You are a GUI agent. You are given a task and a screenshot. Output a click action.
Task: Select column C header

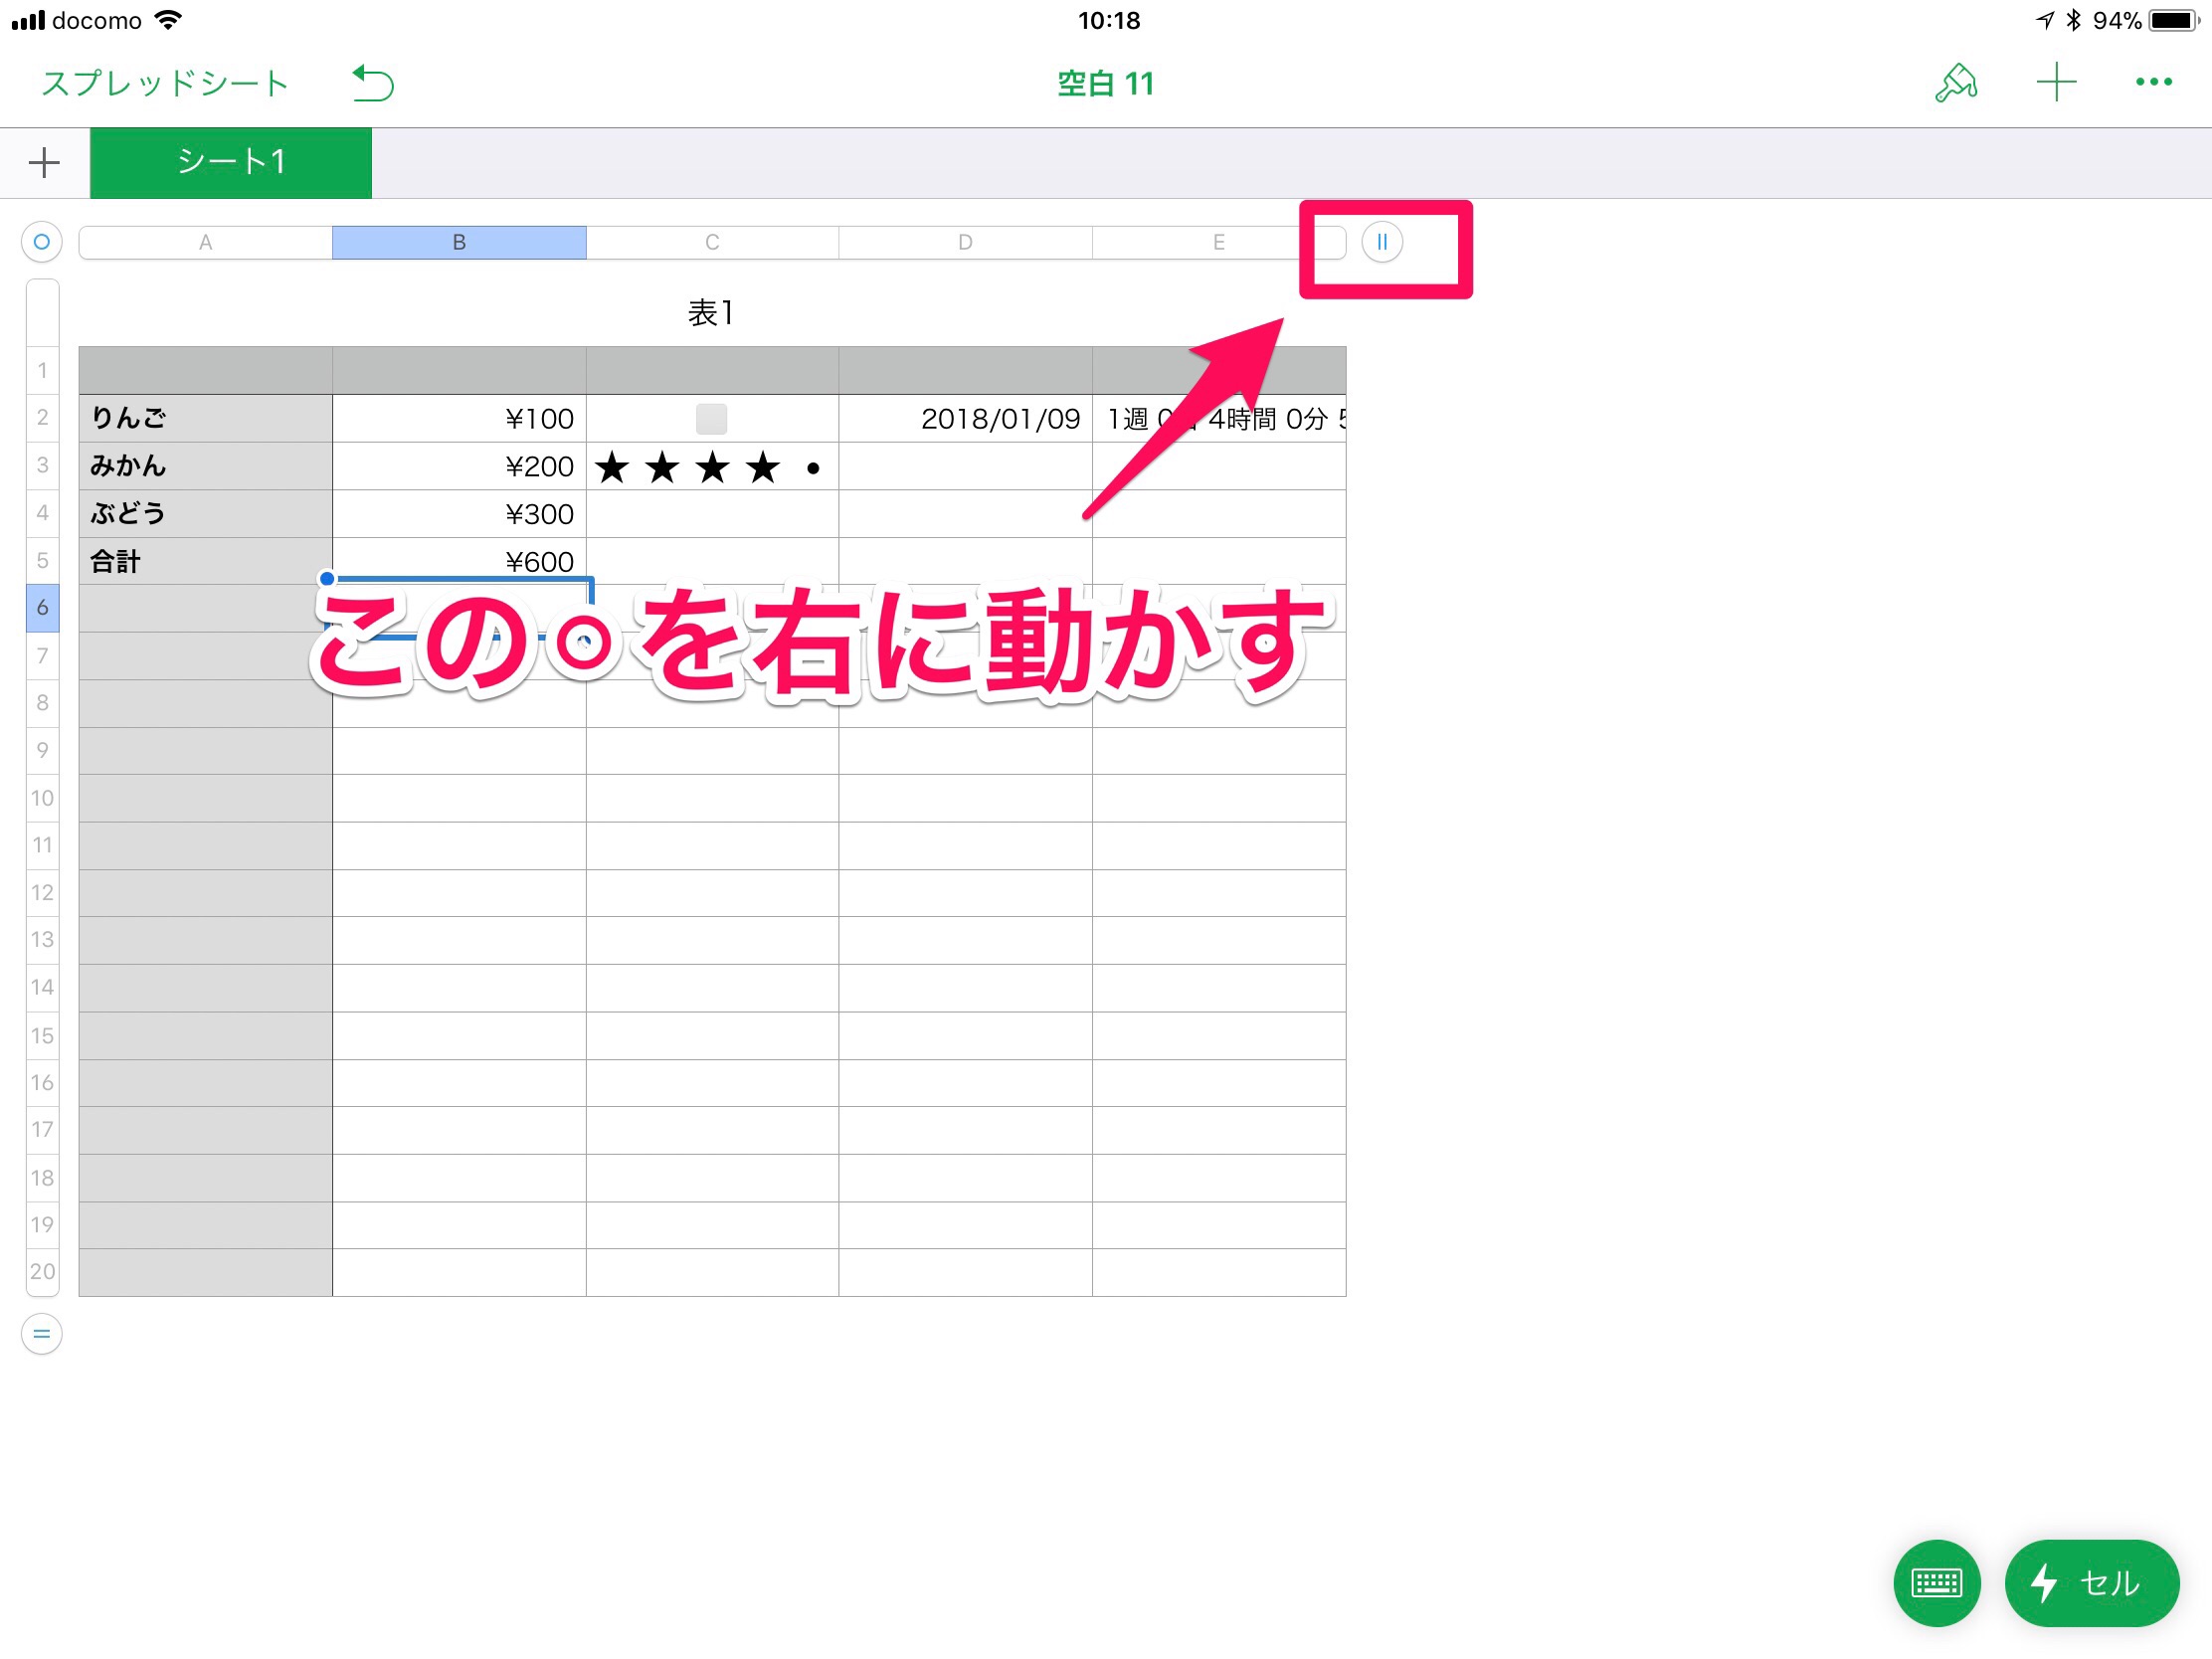712,242
